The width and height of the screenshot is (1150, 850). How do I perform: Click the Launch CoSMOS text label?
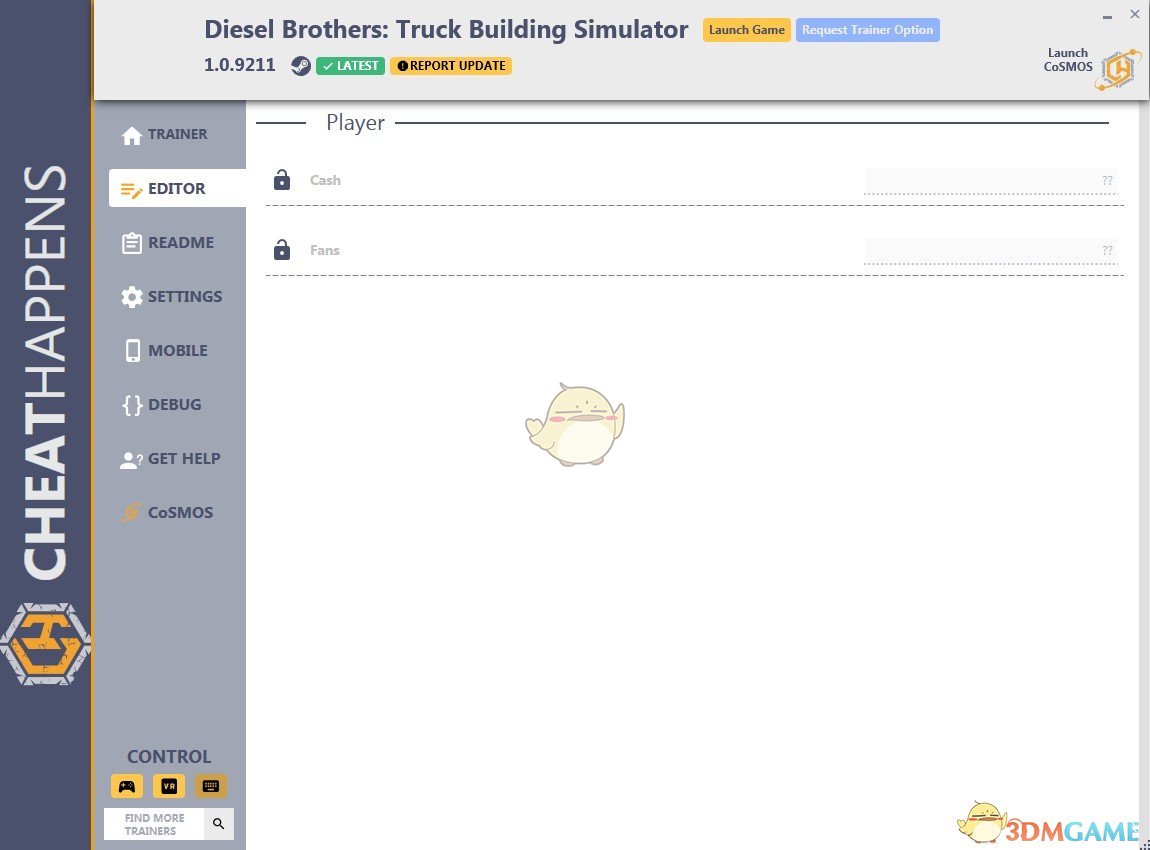[x=1068, y=59]
